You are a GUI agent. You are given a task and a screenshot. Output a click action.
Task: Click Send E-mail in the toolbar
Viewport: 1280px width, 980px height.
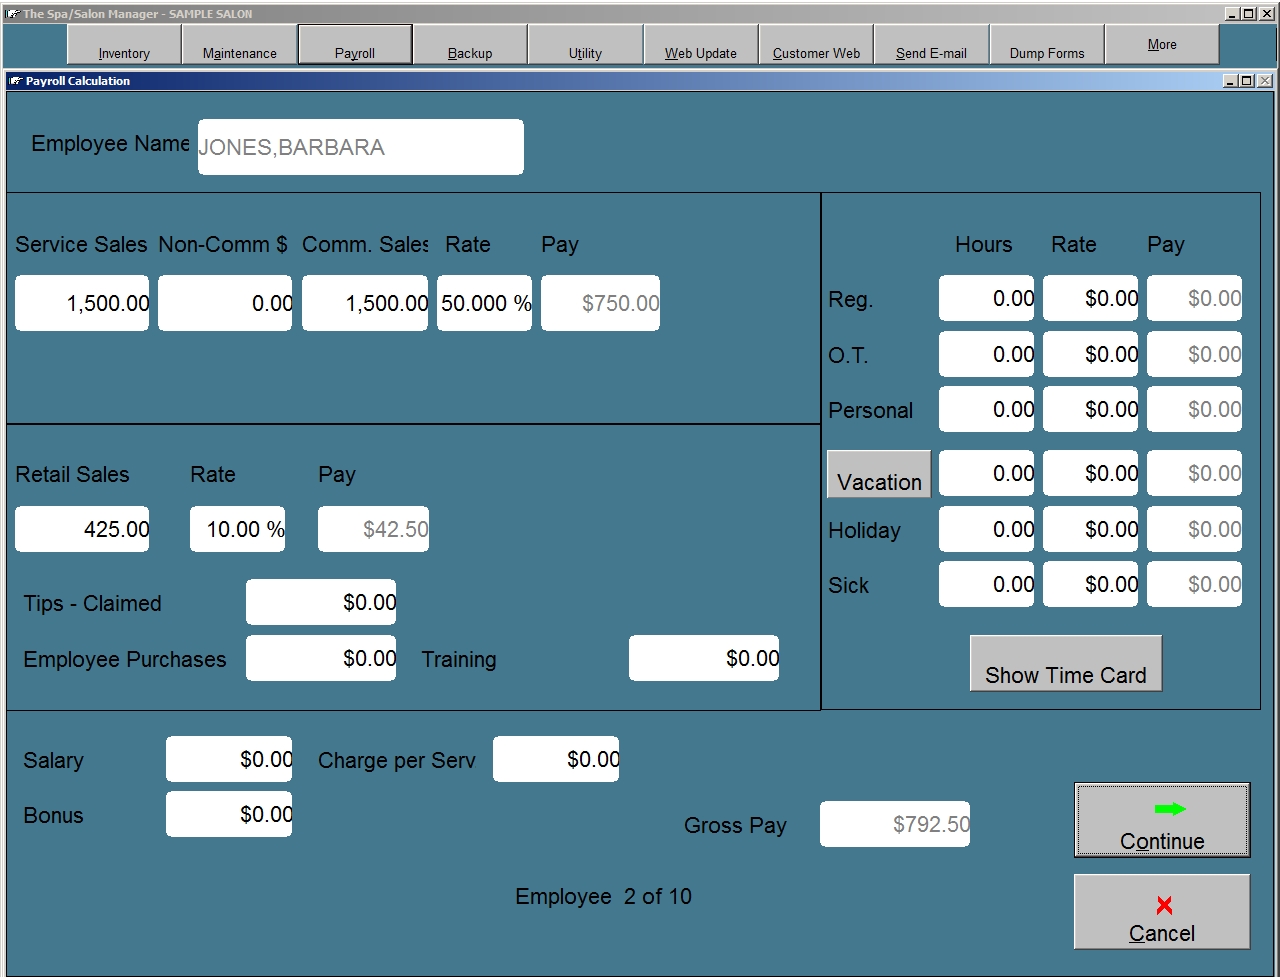[931, 45]
